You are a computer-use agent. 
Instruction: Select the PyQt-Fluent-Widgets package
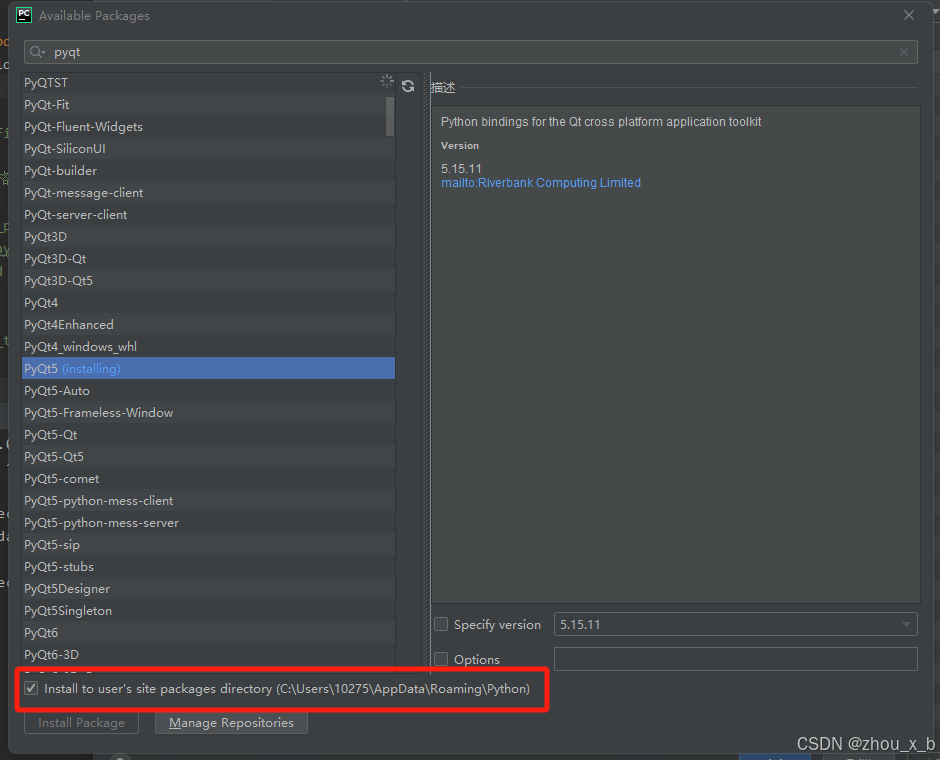coord(208,126)
